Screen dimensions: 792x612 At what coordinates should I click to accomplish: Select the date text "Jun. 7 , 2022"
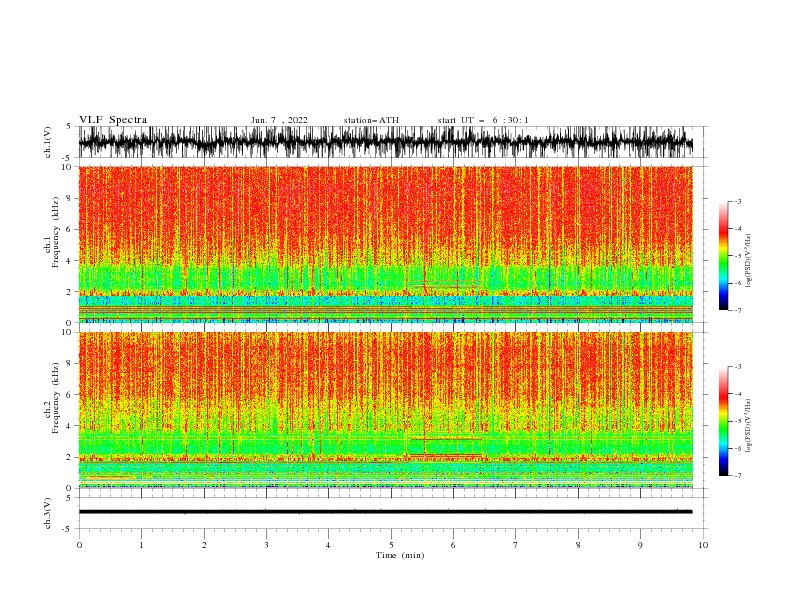coord(279,120)
